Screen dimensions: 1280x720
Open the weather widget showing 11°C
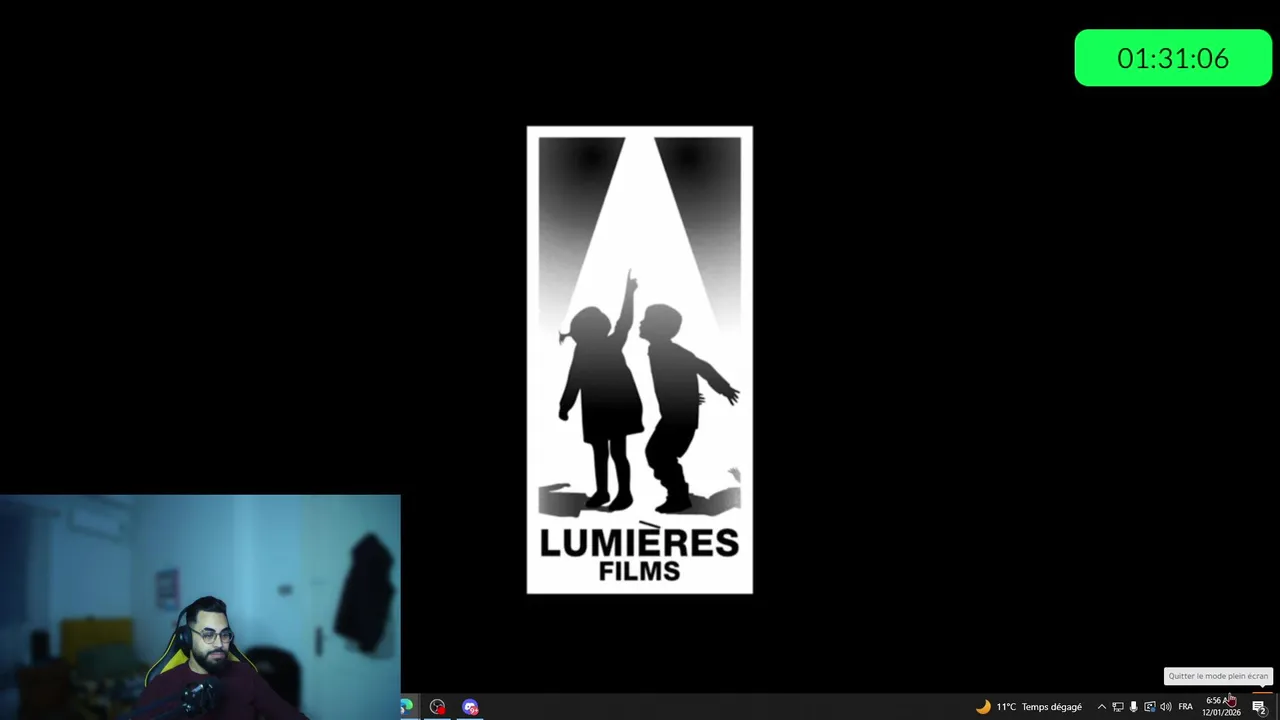click(x=1029, y=707)
